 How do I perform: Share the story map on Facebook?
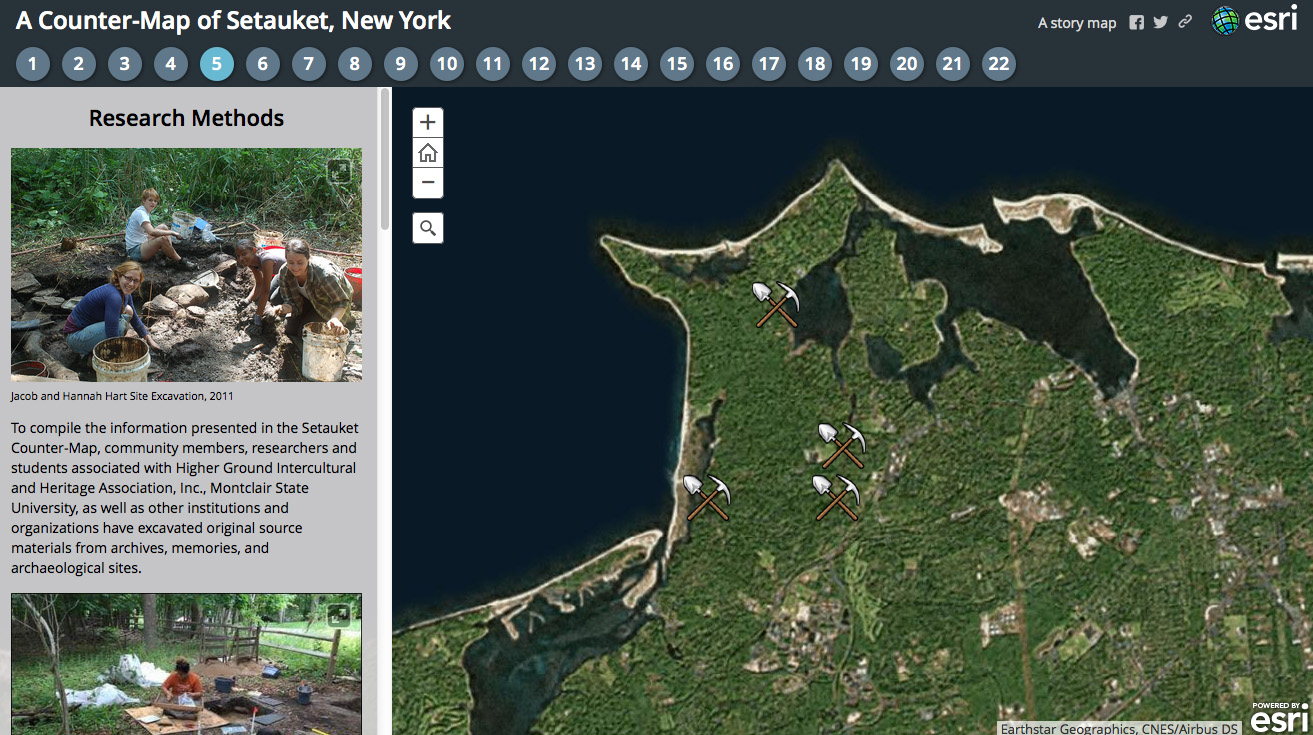tap(1136, 21)
